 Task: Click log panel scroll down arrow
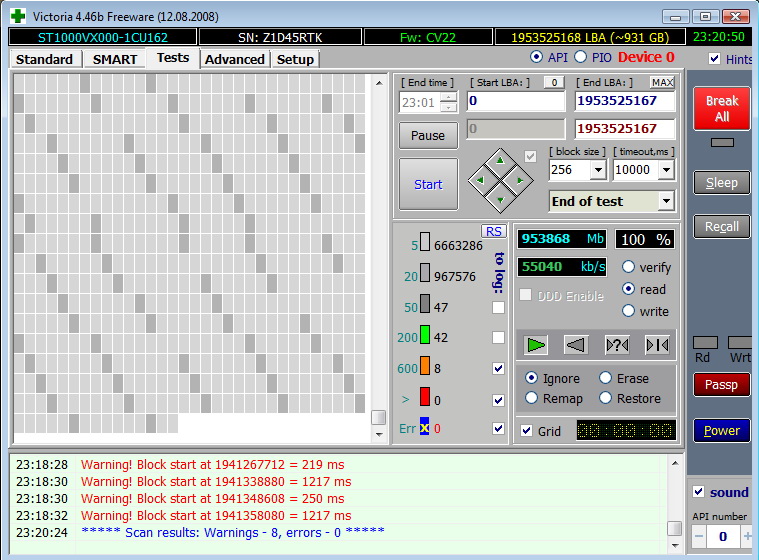[x=675, y=545]
